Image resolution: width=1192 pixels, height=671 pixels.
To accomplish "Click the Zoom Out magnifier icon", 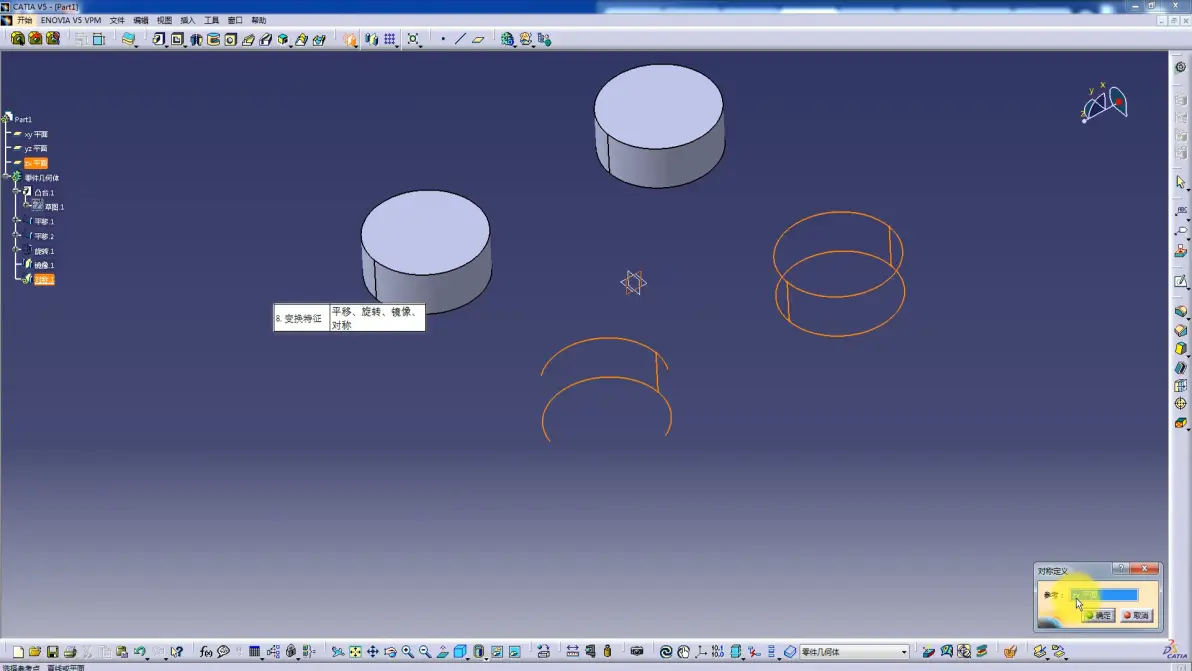I will 425,652.
